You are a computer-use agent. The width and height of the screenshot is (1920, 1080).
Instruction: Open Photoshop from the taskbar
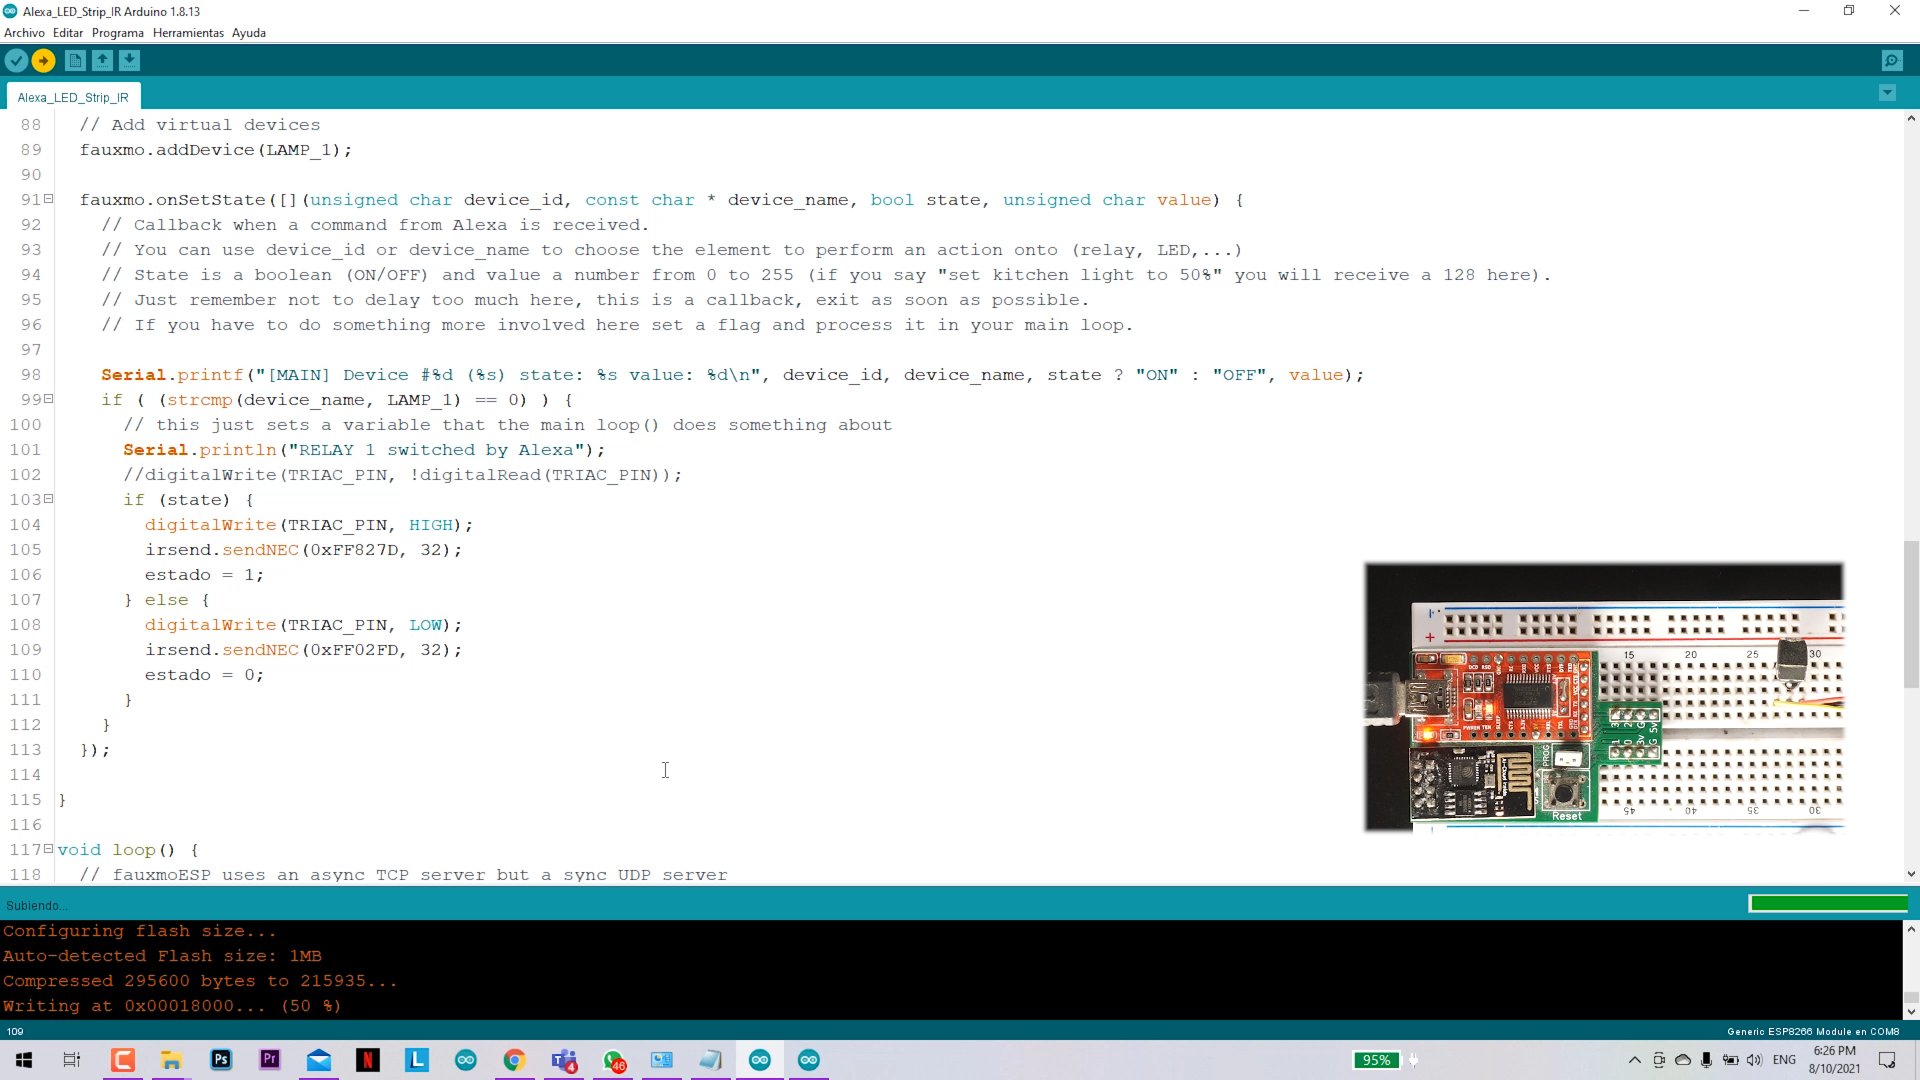(221, 1060)
